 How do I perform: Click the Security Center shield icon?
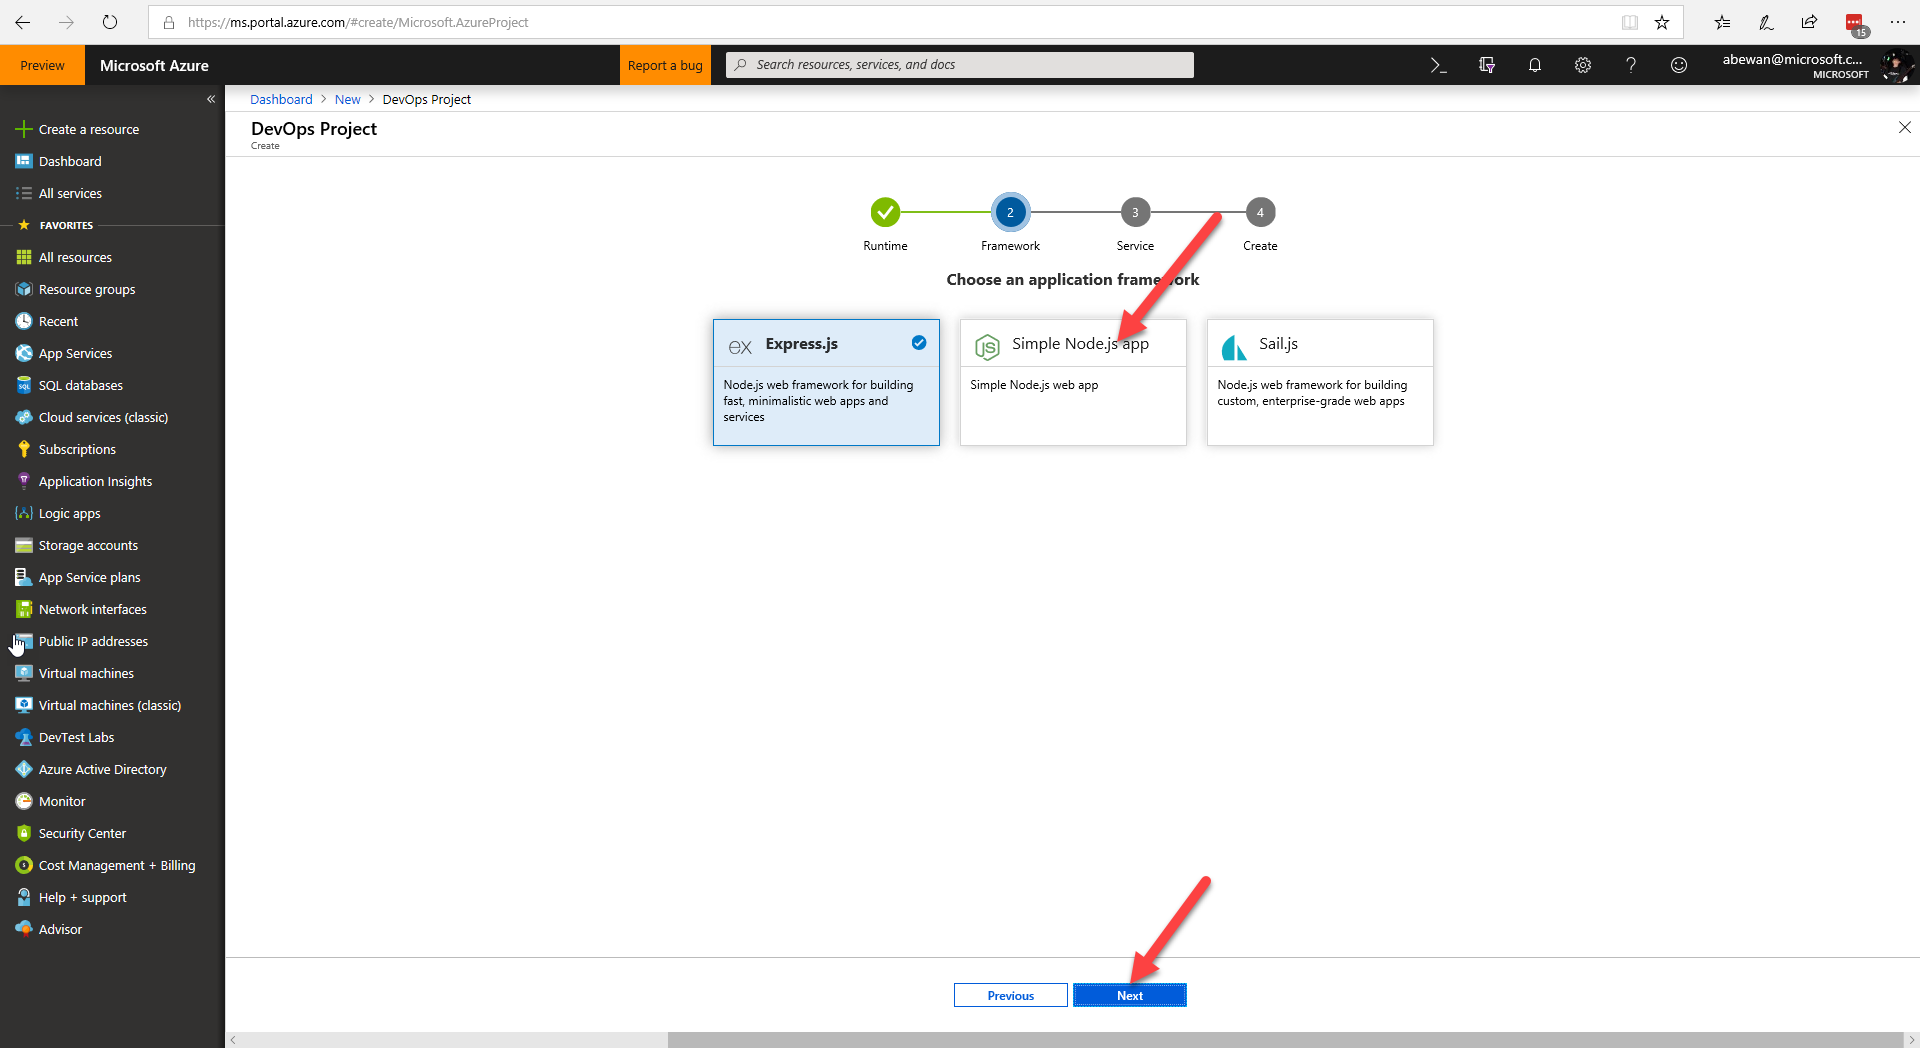24,833
